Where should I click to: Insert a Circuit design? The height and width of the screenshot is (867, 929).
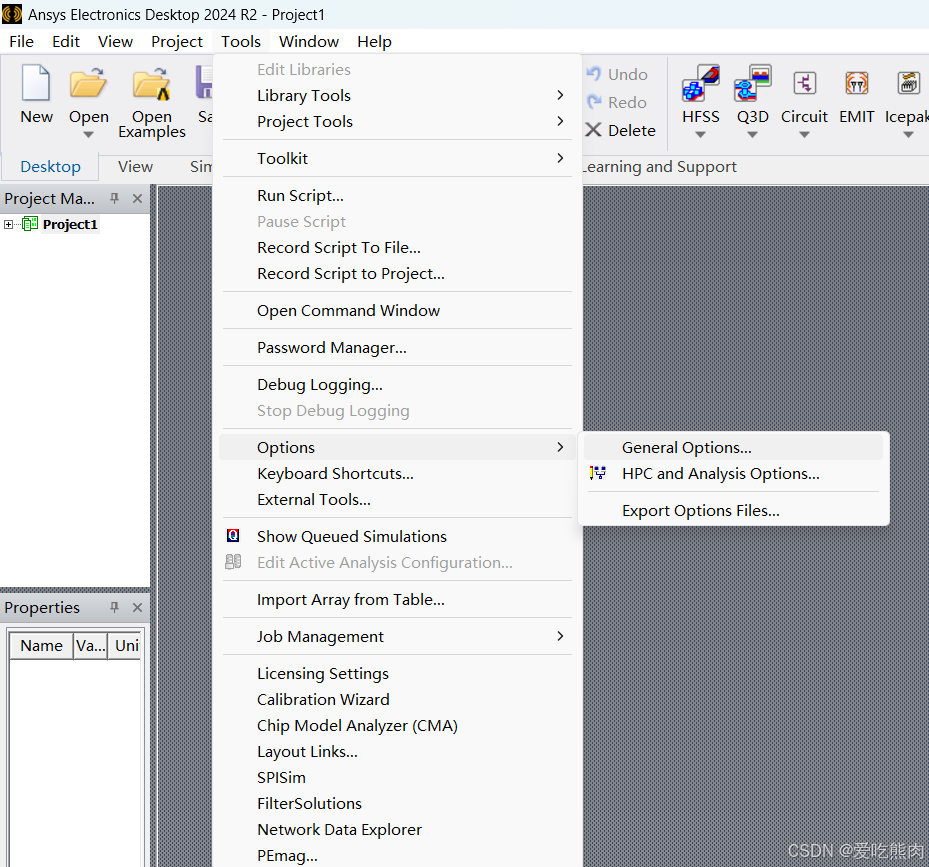point(805,83)
